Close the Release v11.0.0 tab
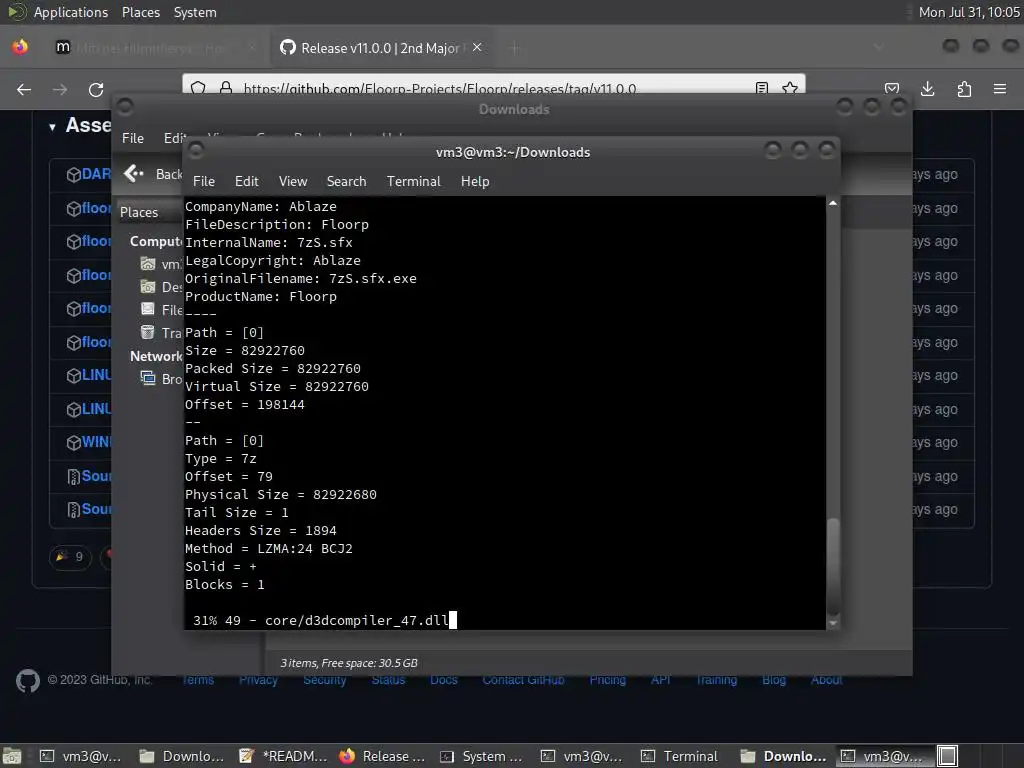The image size is (1024, 768). coord(477,47)
